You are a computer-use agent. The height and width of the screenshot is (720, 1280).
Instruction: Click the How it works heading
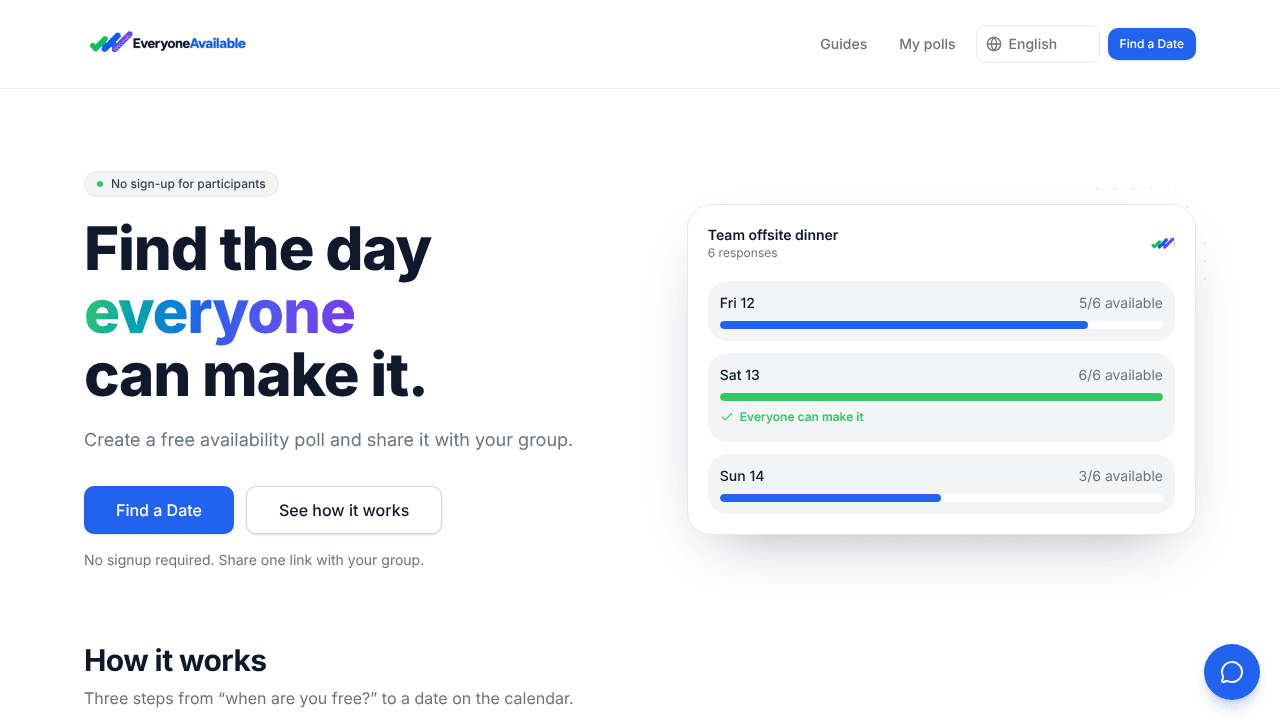[175, 660]
